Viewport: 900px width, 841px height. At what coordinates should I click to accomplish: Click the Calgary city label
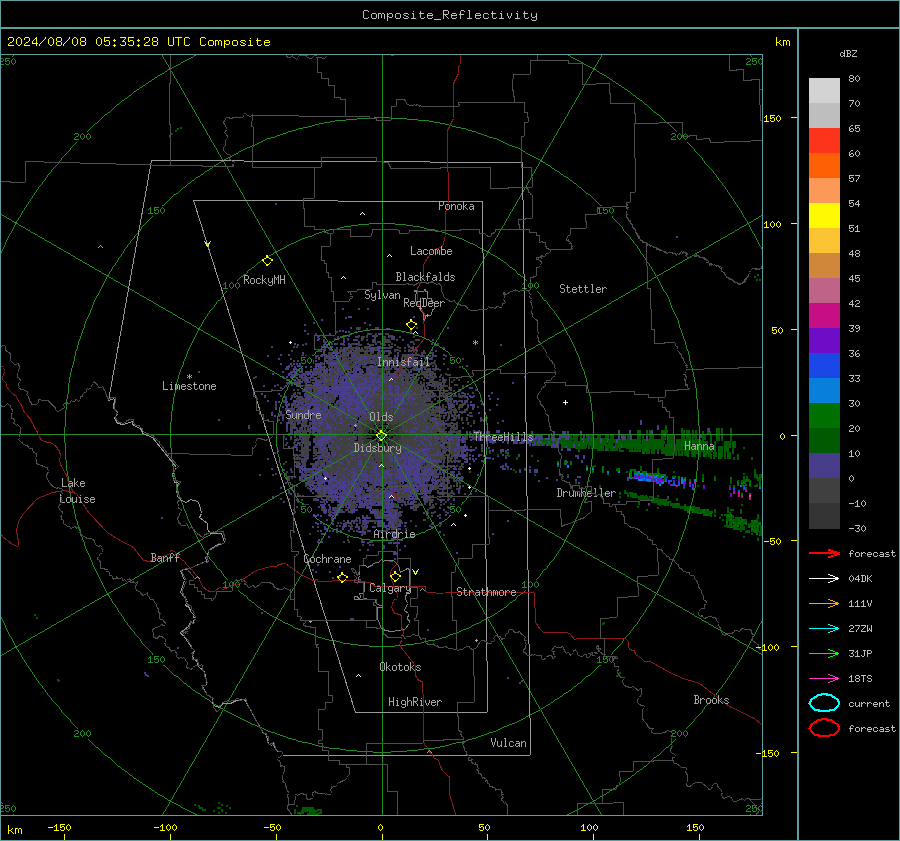[x=390, y=588]
